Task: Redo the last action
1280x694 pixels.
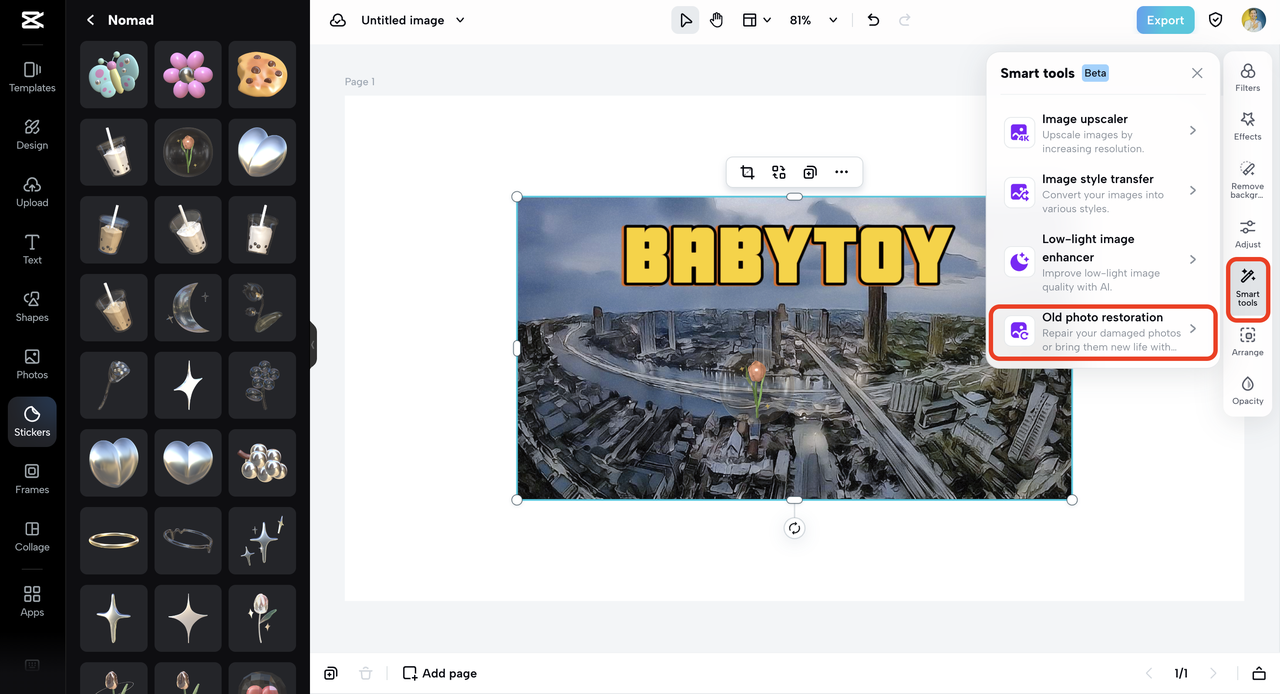Action: coord(905,20)
